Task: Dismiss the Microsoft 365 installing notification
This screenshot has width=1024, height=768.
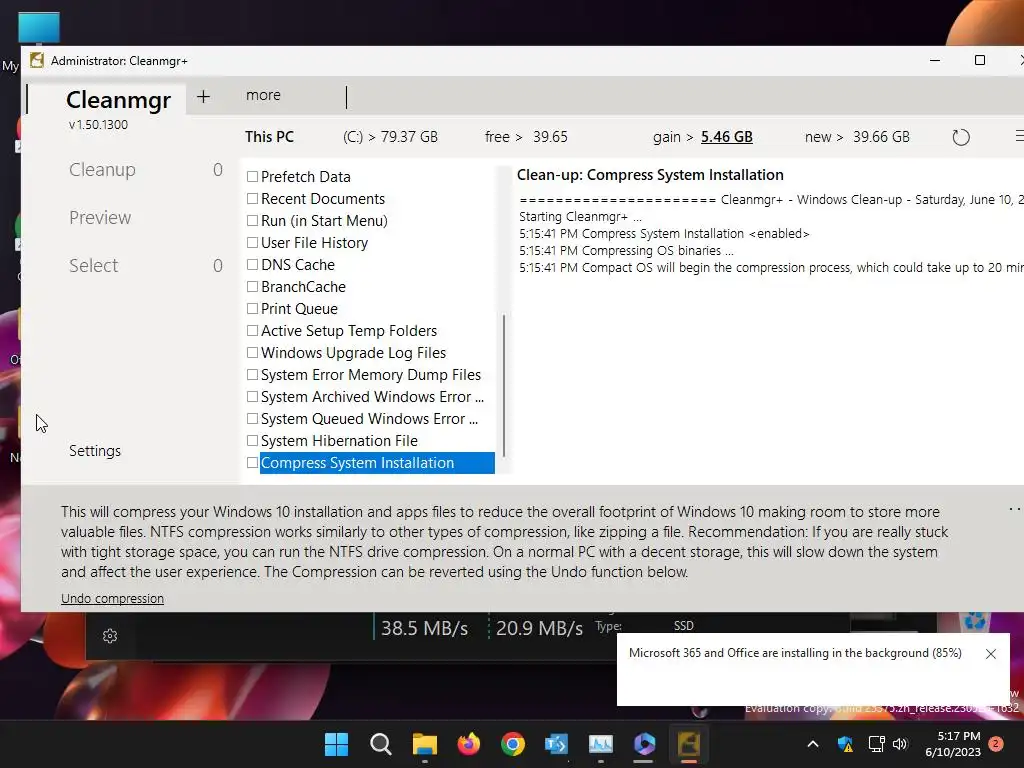Action: pos(991,654)
